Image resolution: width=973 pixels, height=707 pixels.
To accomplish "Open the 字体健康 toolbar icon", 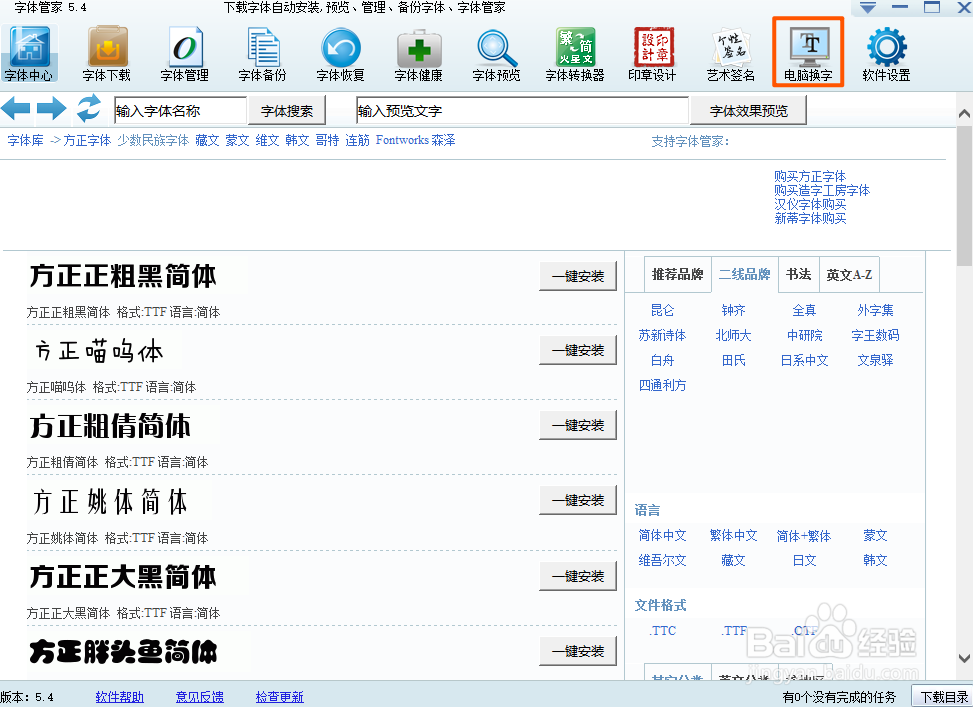I will [x=419, y=55].
